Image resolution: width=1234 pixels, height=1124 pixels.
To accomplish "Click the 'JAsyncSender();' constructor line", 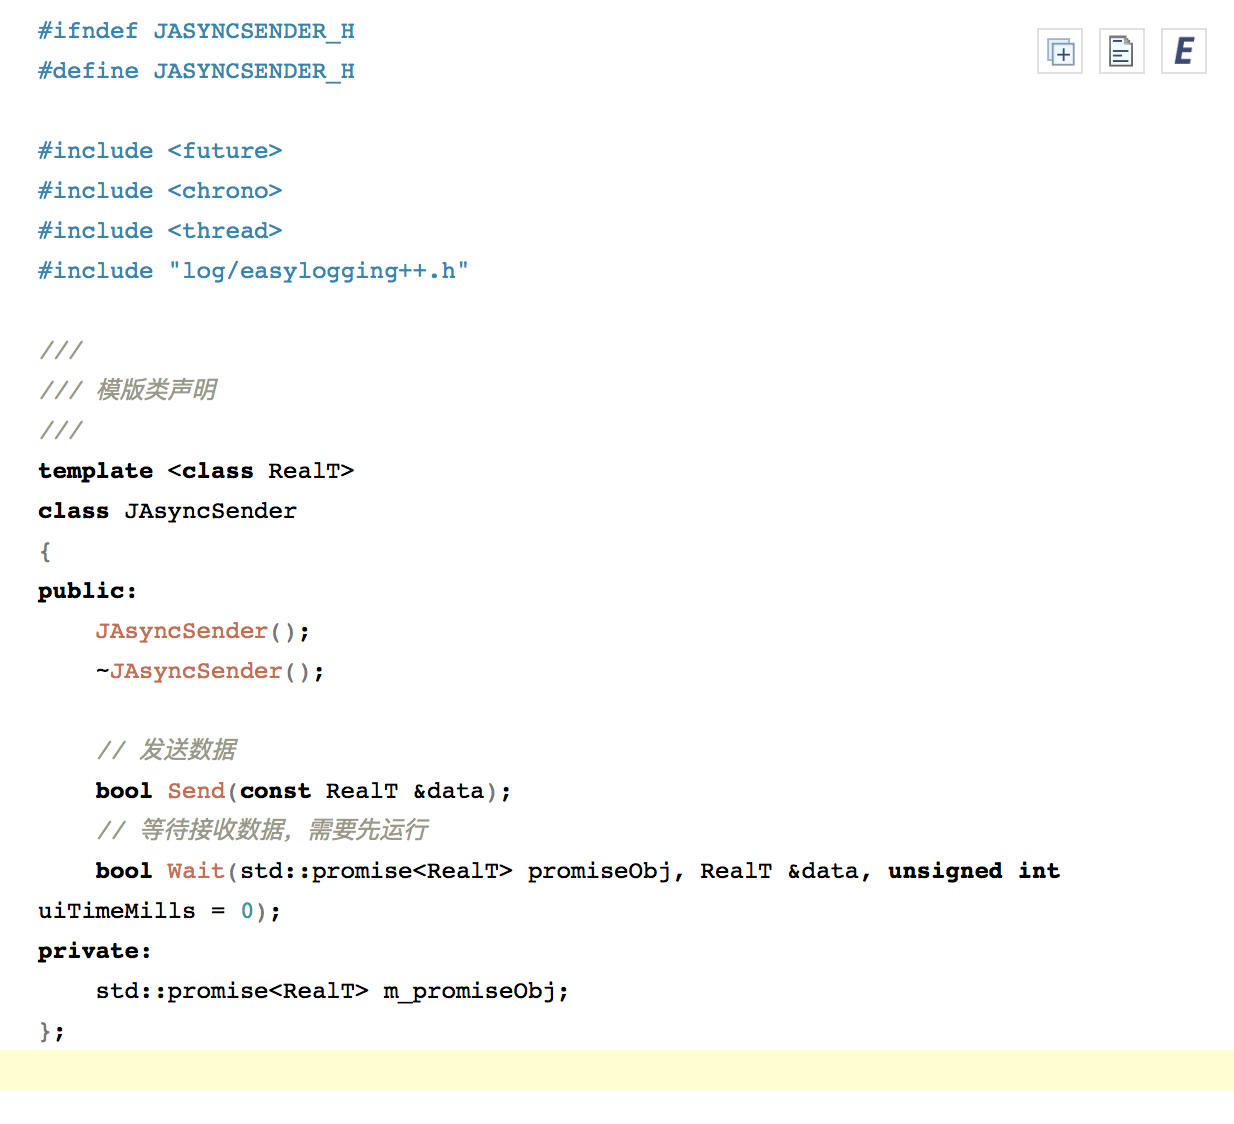I will 203,631.
